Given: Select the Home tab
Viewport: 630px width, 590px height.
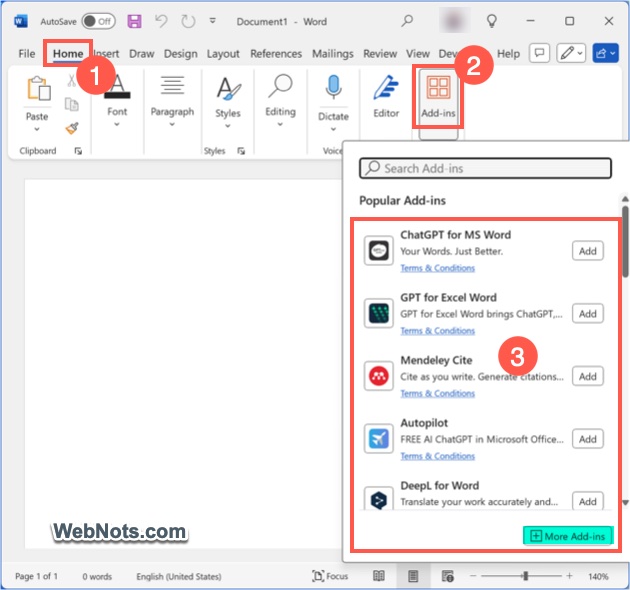Looking at the screenshot, I should [x=68, y=53].
